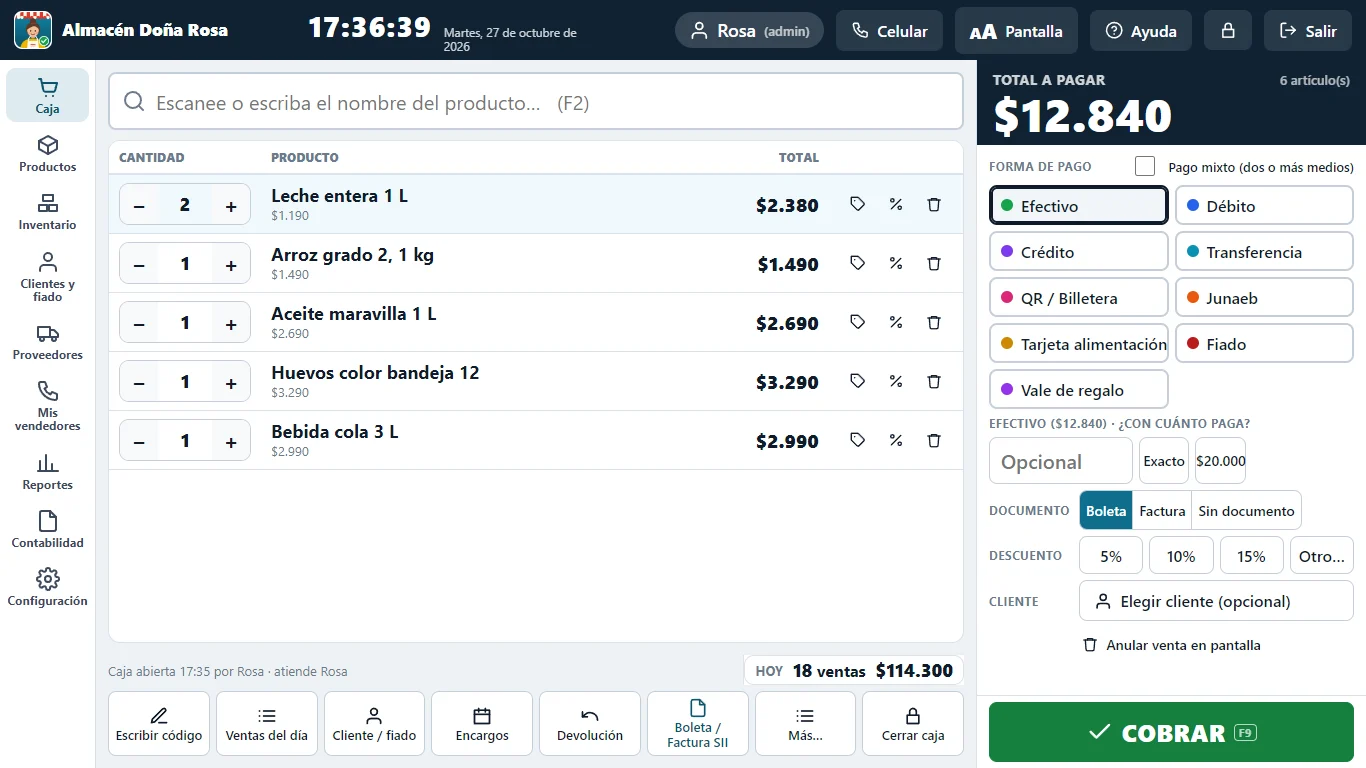Click the lock screen icon in header
The image size is (1366, 768).
point(1228,31)
